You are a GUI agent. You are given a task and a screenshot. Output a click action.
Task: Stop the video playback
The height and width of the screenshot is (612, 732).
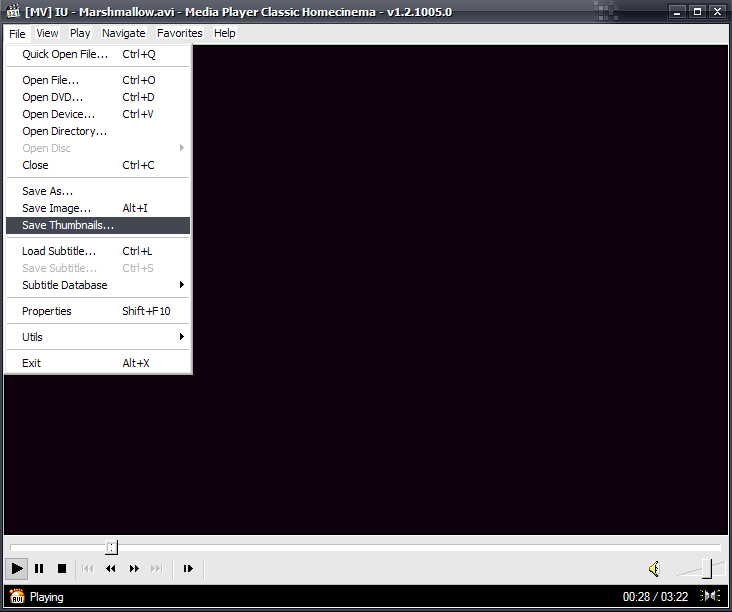click(62, 569)
